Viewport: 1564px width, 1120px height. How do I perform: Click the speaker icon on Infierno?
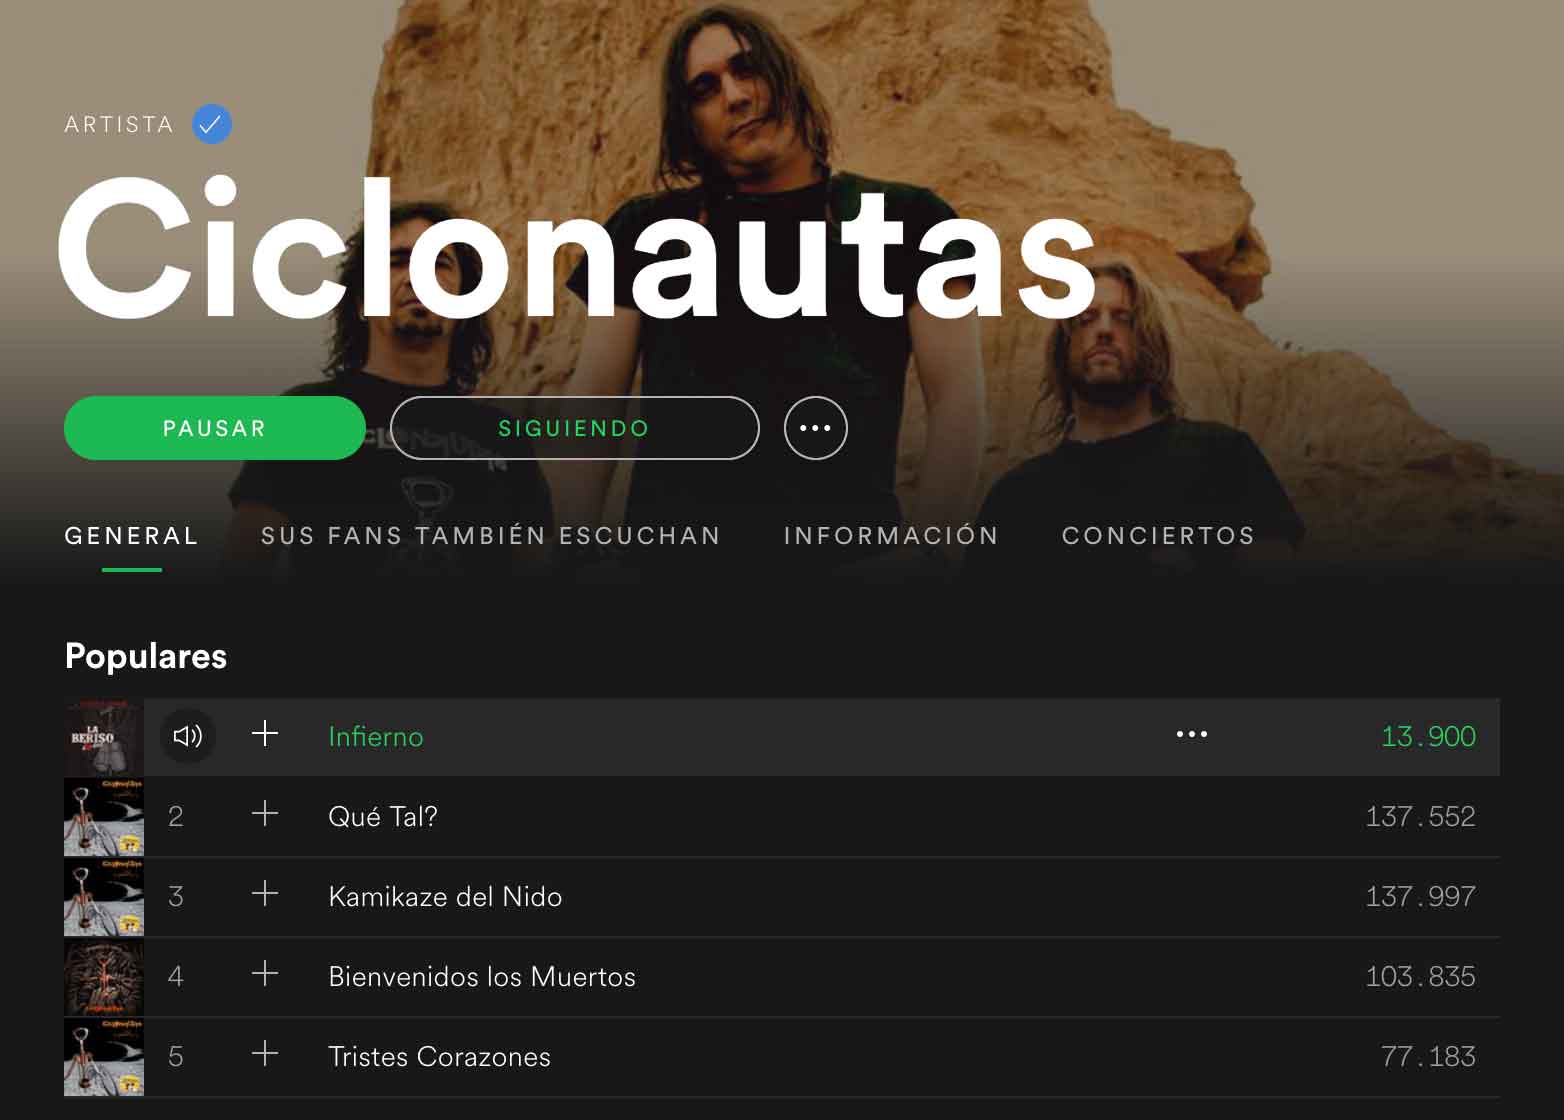pos(188,736)
